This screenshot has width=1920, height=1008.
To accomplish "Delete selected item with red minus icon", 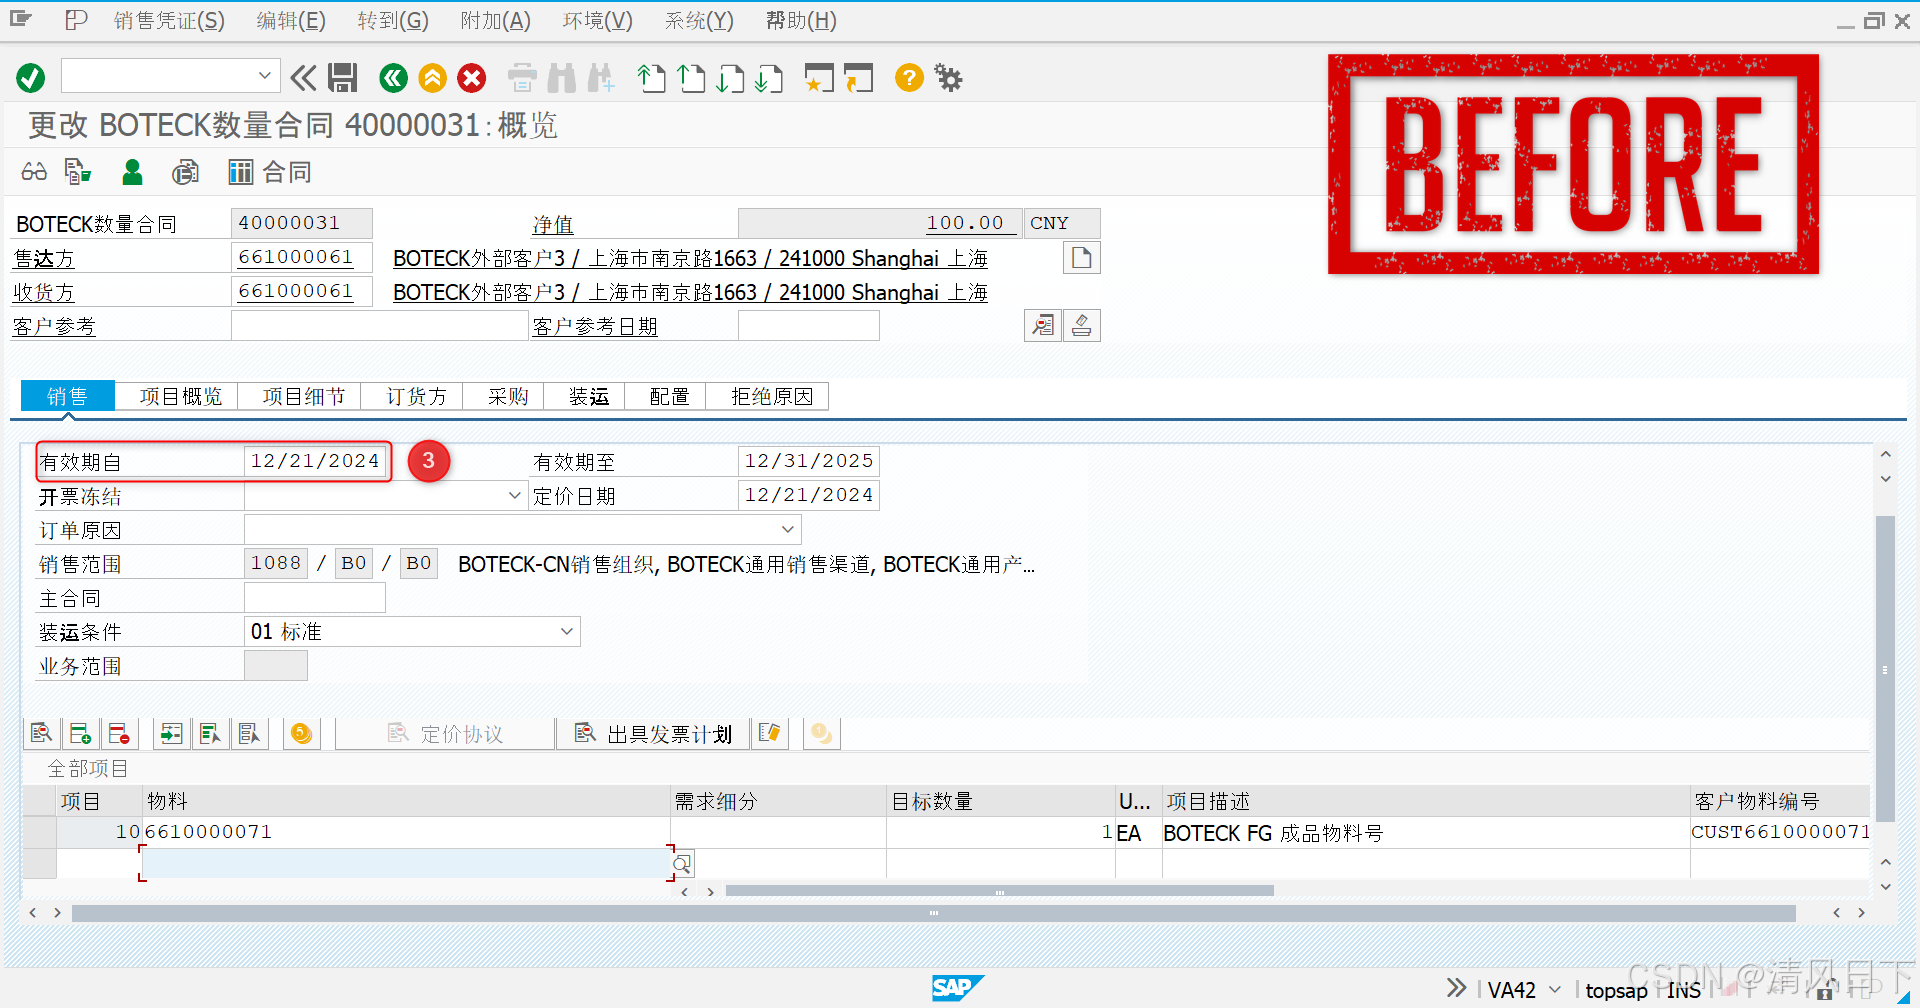I will (x=120, y=733).
